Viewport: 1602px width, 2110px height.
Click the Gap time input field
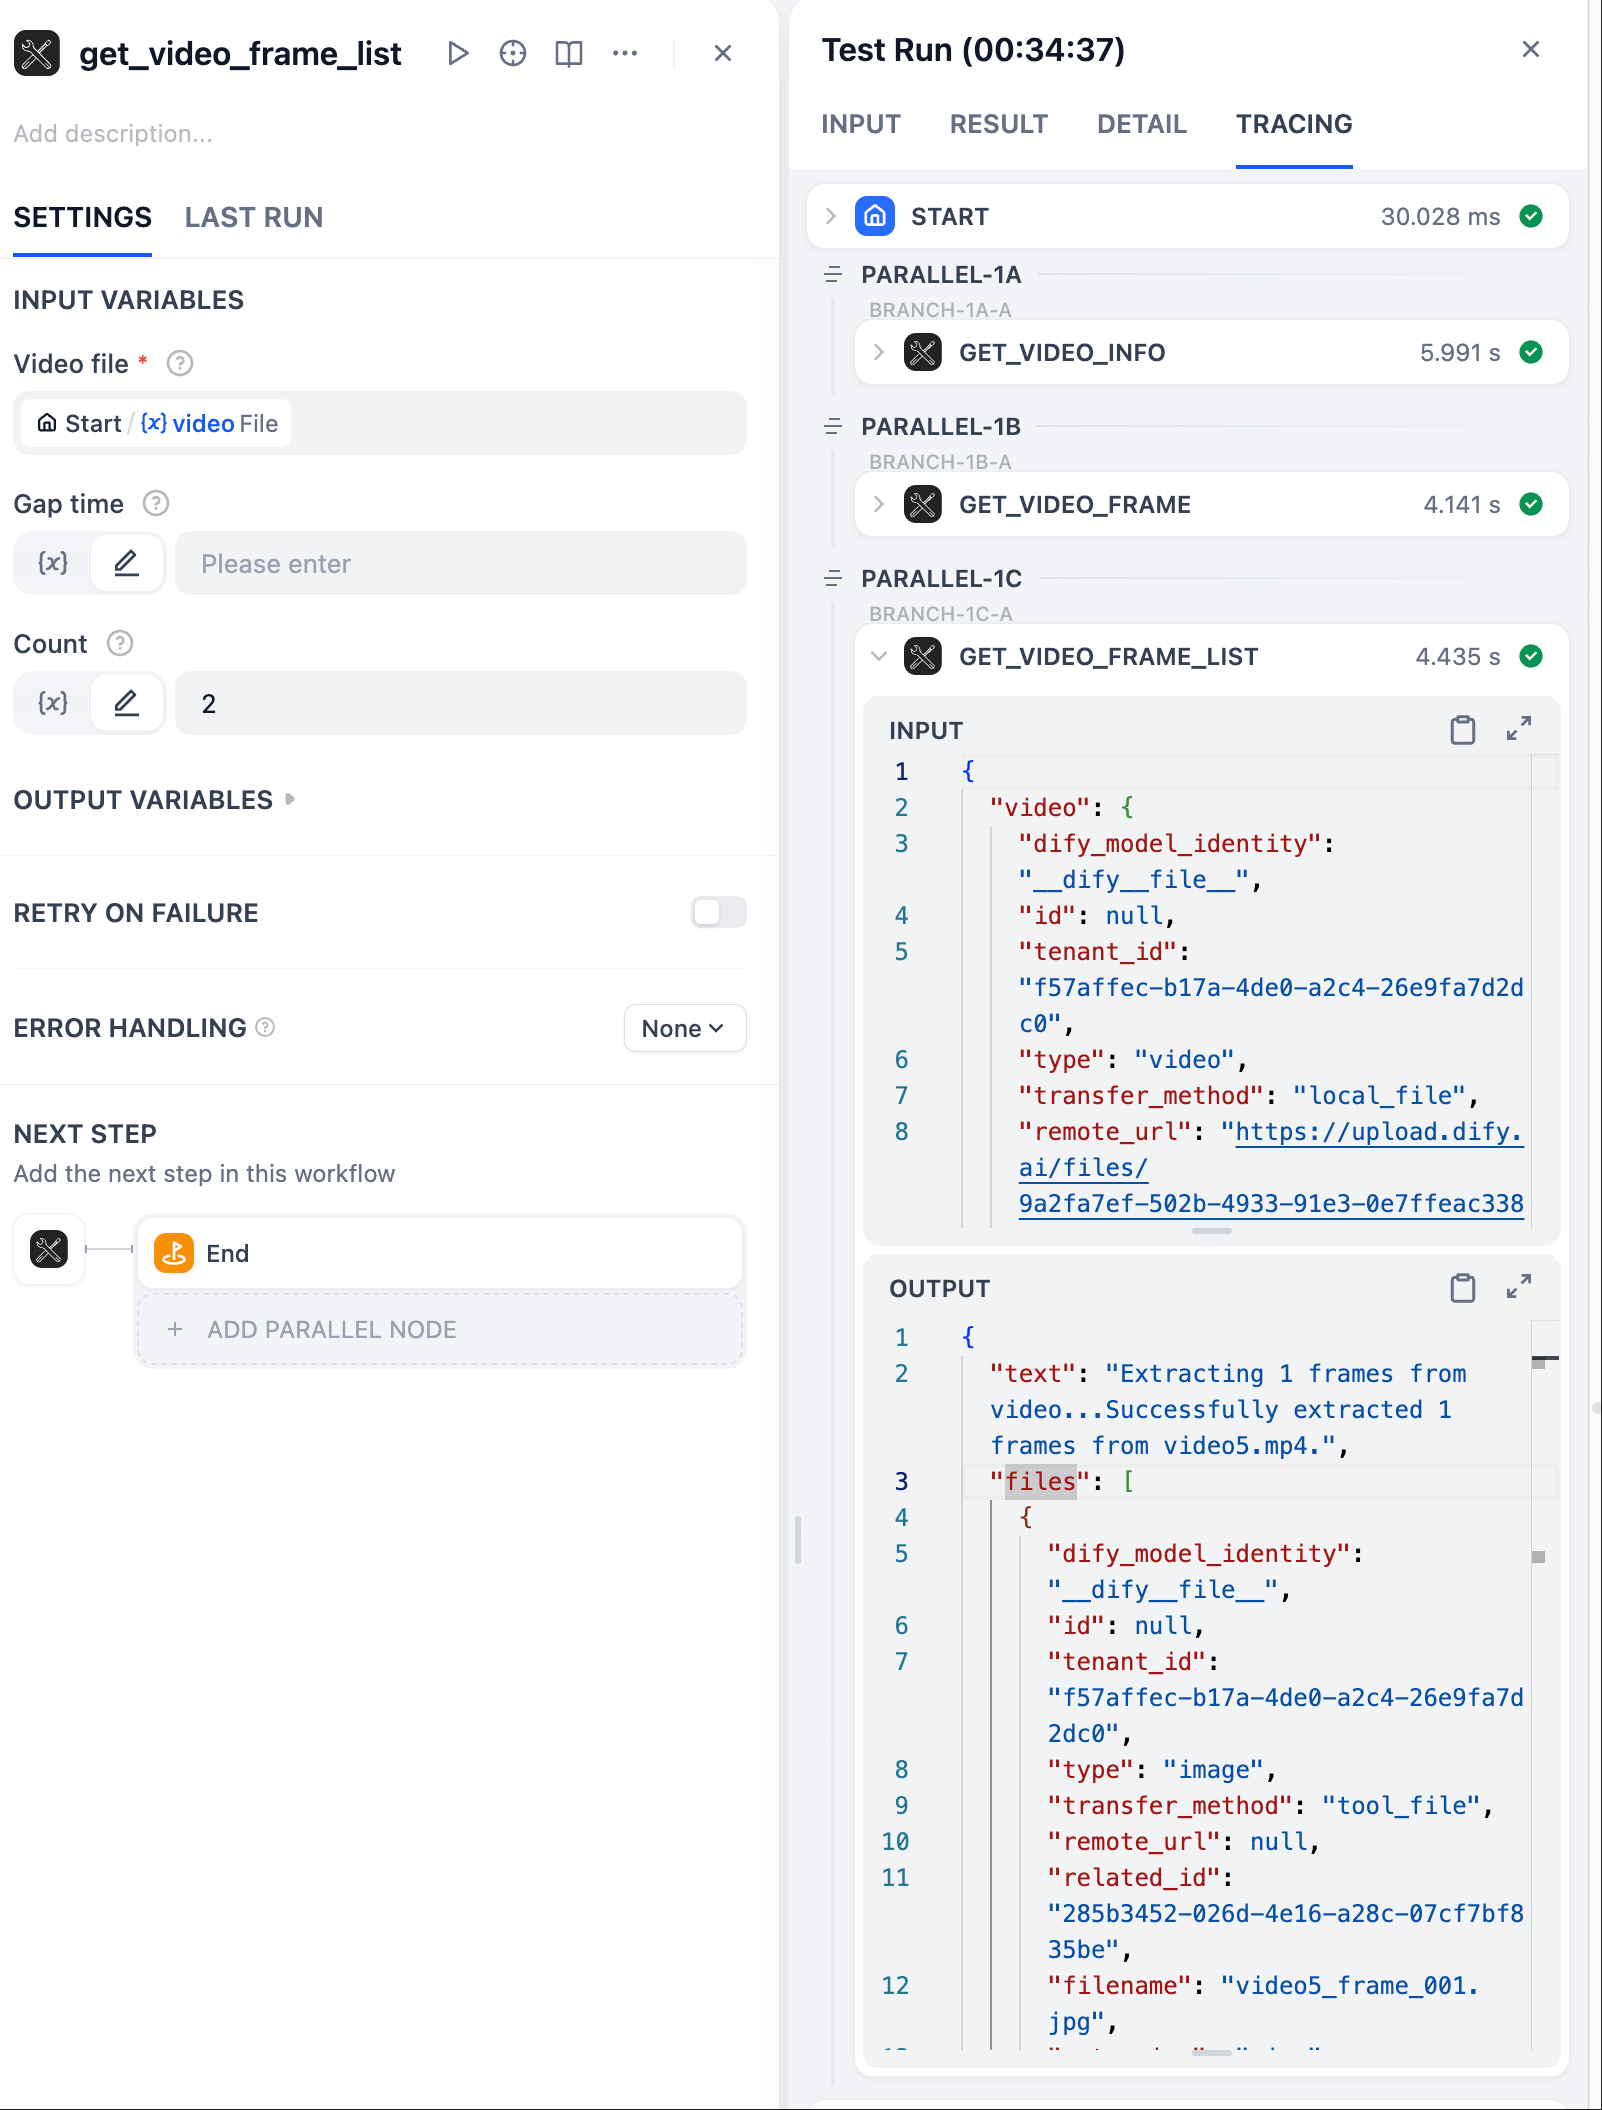[x=460, y=563]
